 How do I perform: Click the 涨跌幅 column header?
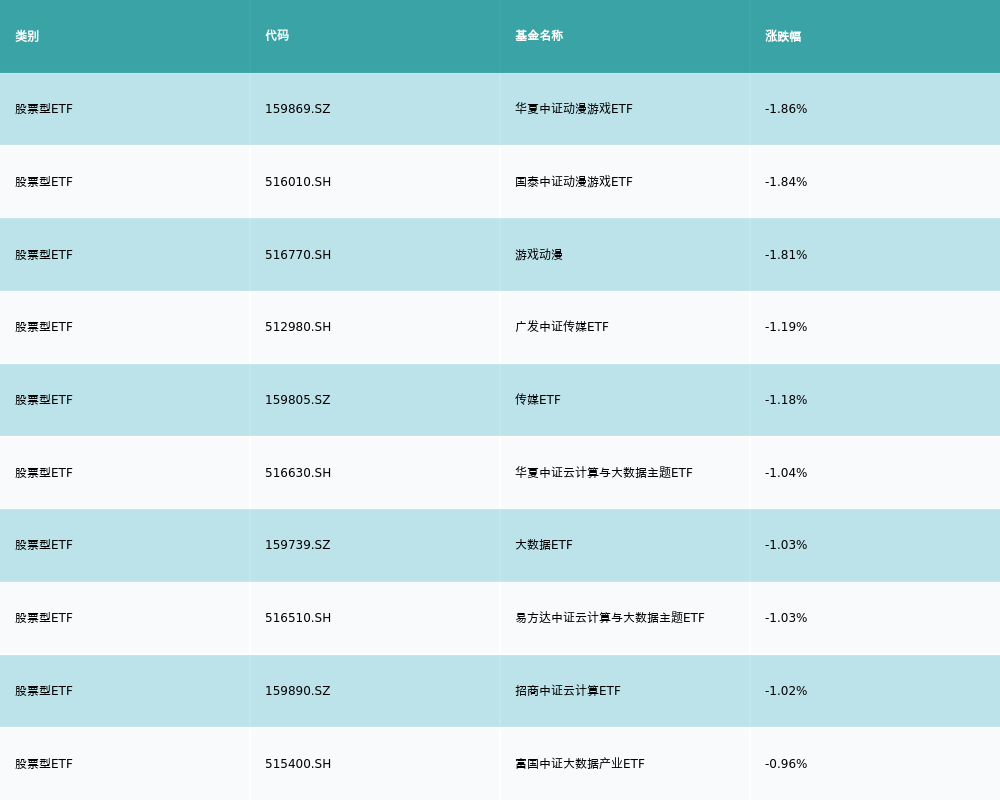(783, 36)
